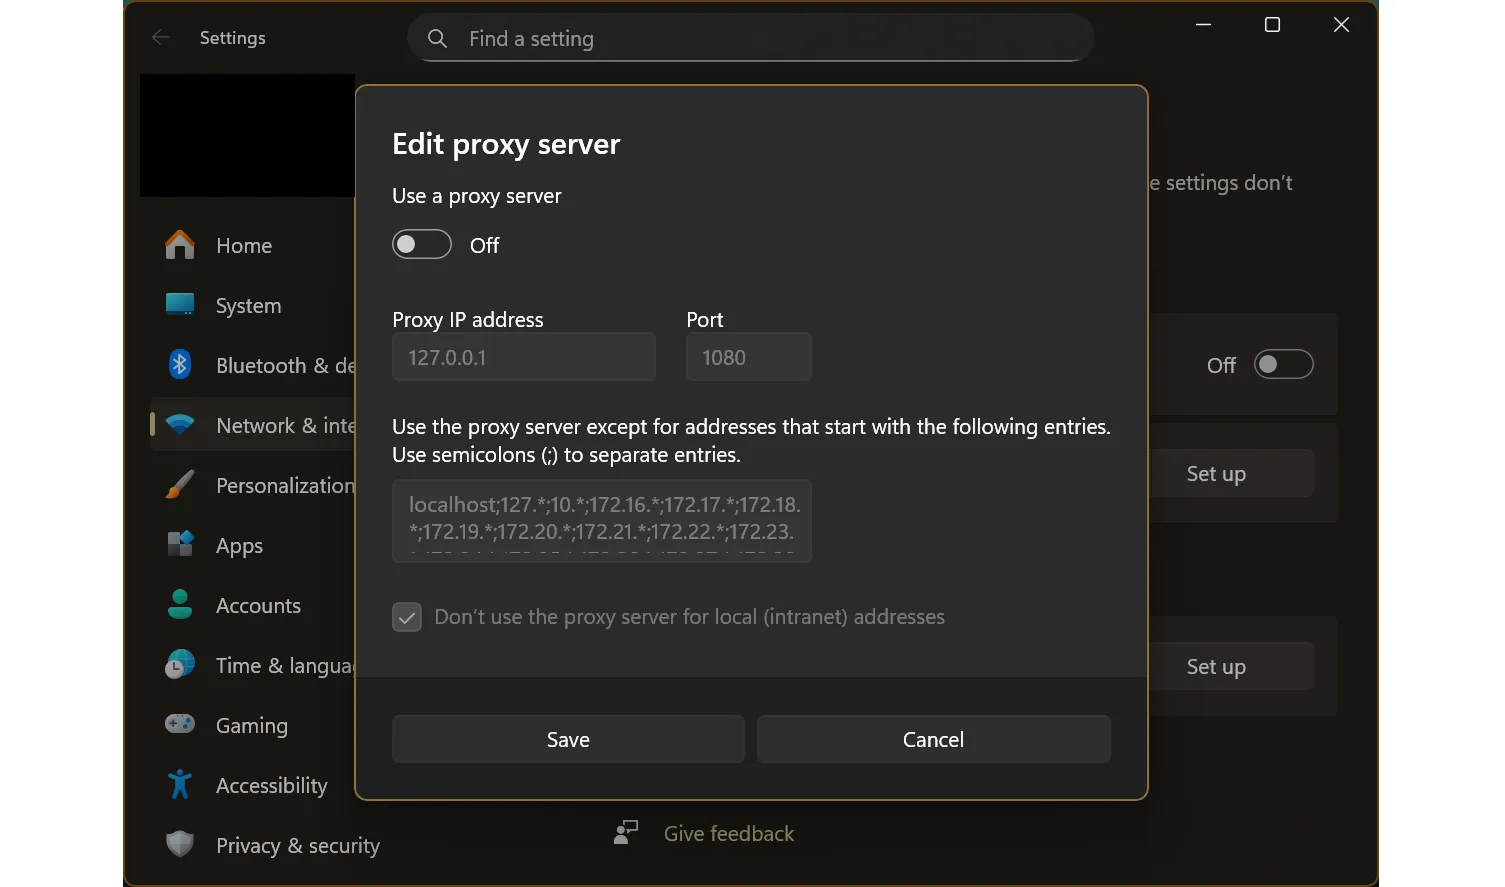Open Apps using its sidebar icon
The width and height of the screenshot is (1505, 887).
[x=179, y=545]
